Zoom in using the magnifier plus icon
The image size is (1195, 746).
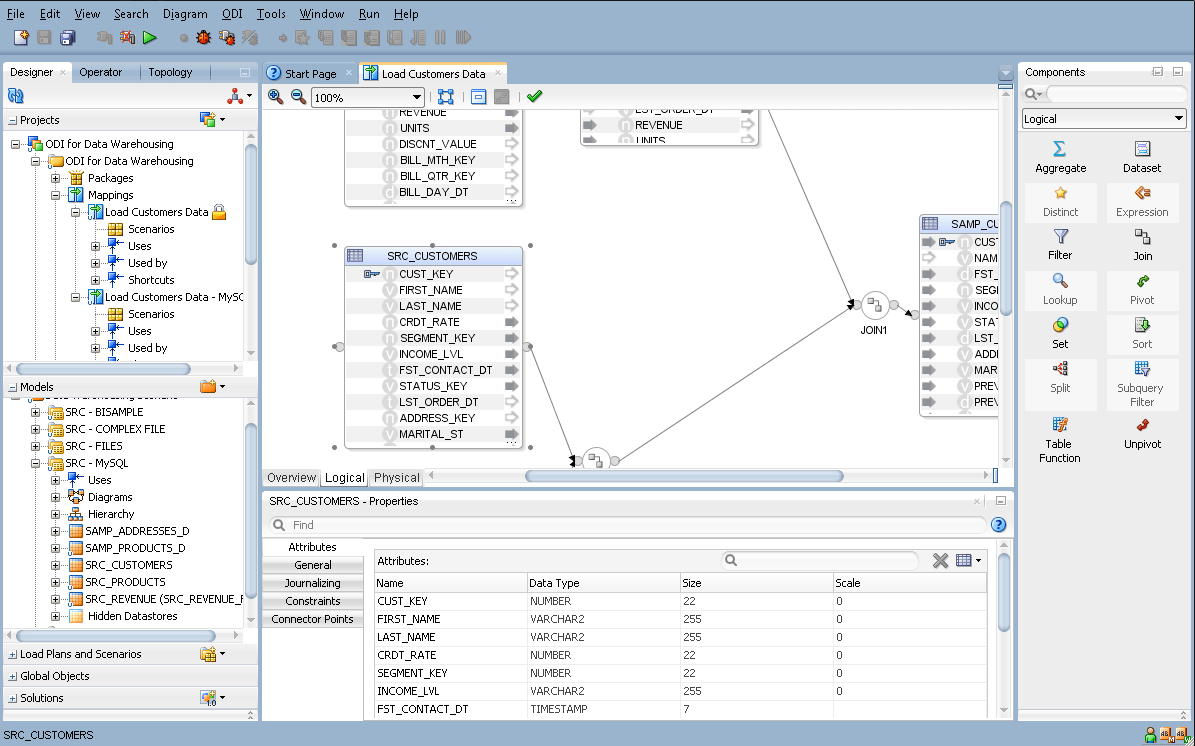(274, 97)
